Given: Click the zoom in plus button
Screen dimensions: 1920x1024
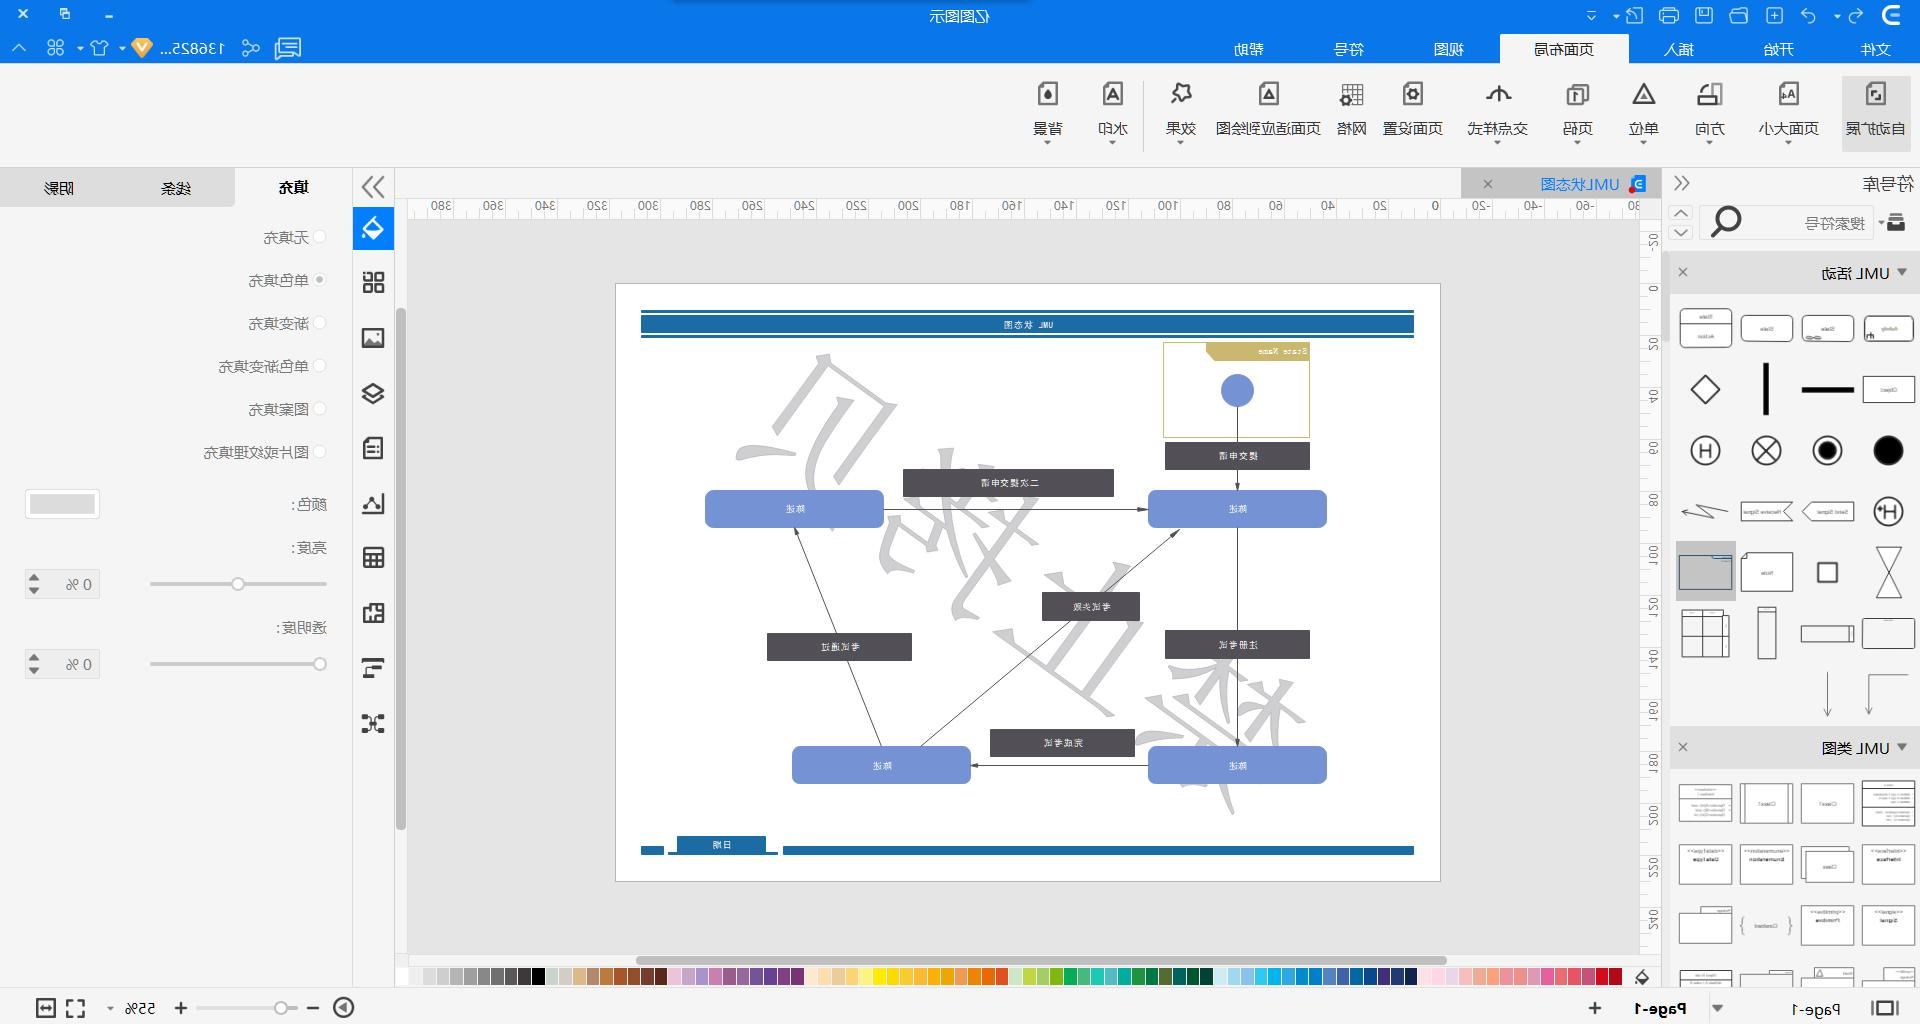Looking at the screenshot, I should coord(180,1008).
